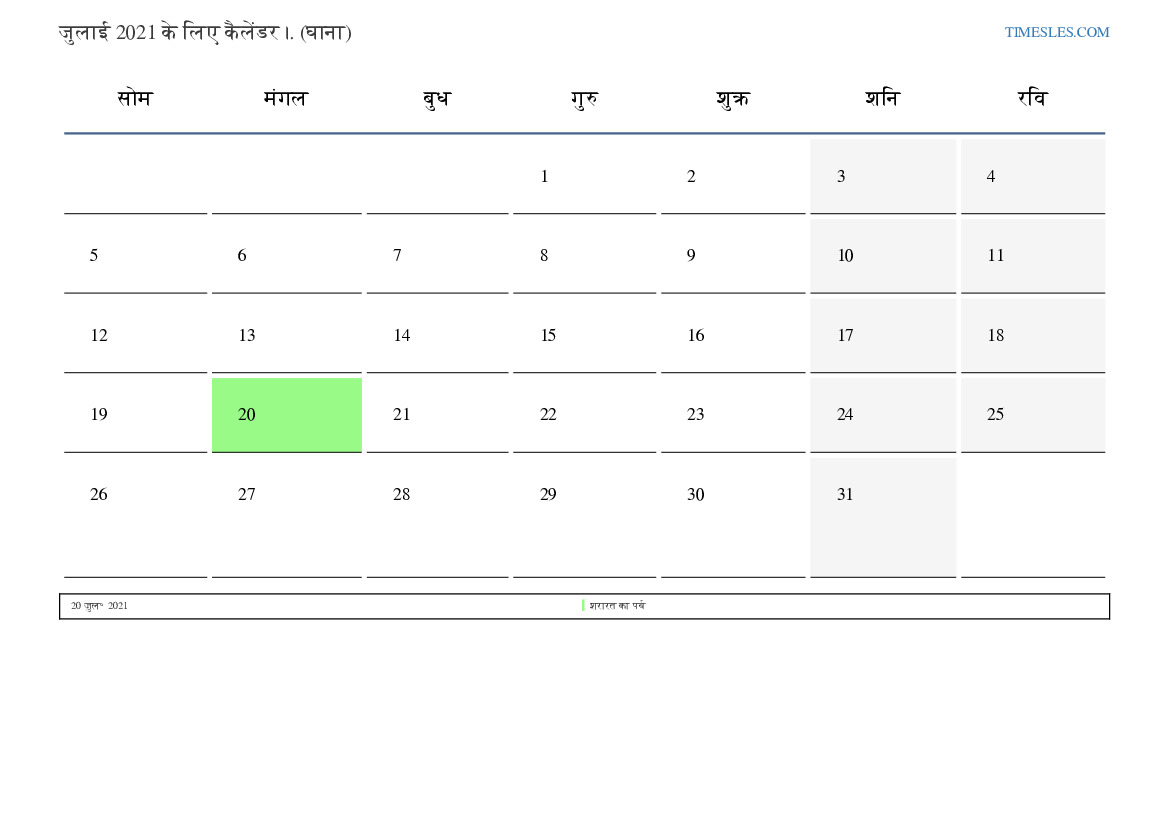
Task: Click date 6 in the calendar
Action: (287, 256)
